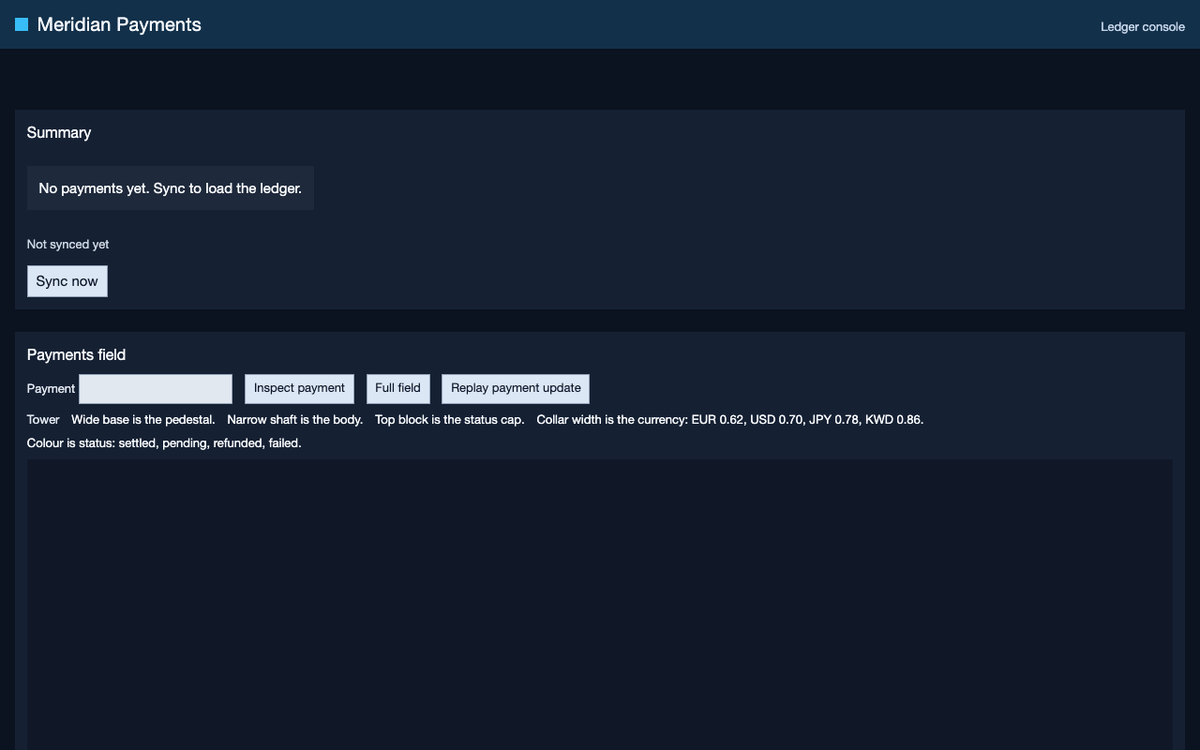
Task: Click the Meridian Payments logo square
Action: point(21,24)
